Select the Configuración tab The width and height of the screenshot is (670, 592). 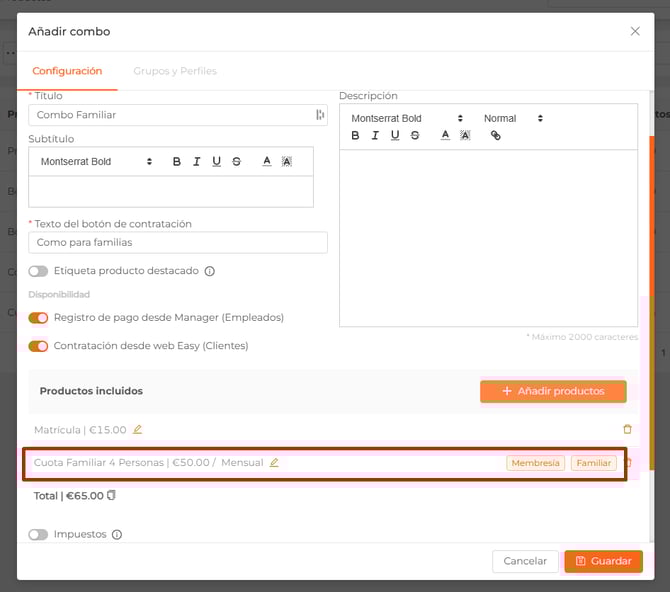pos(67,71)
